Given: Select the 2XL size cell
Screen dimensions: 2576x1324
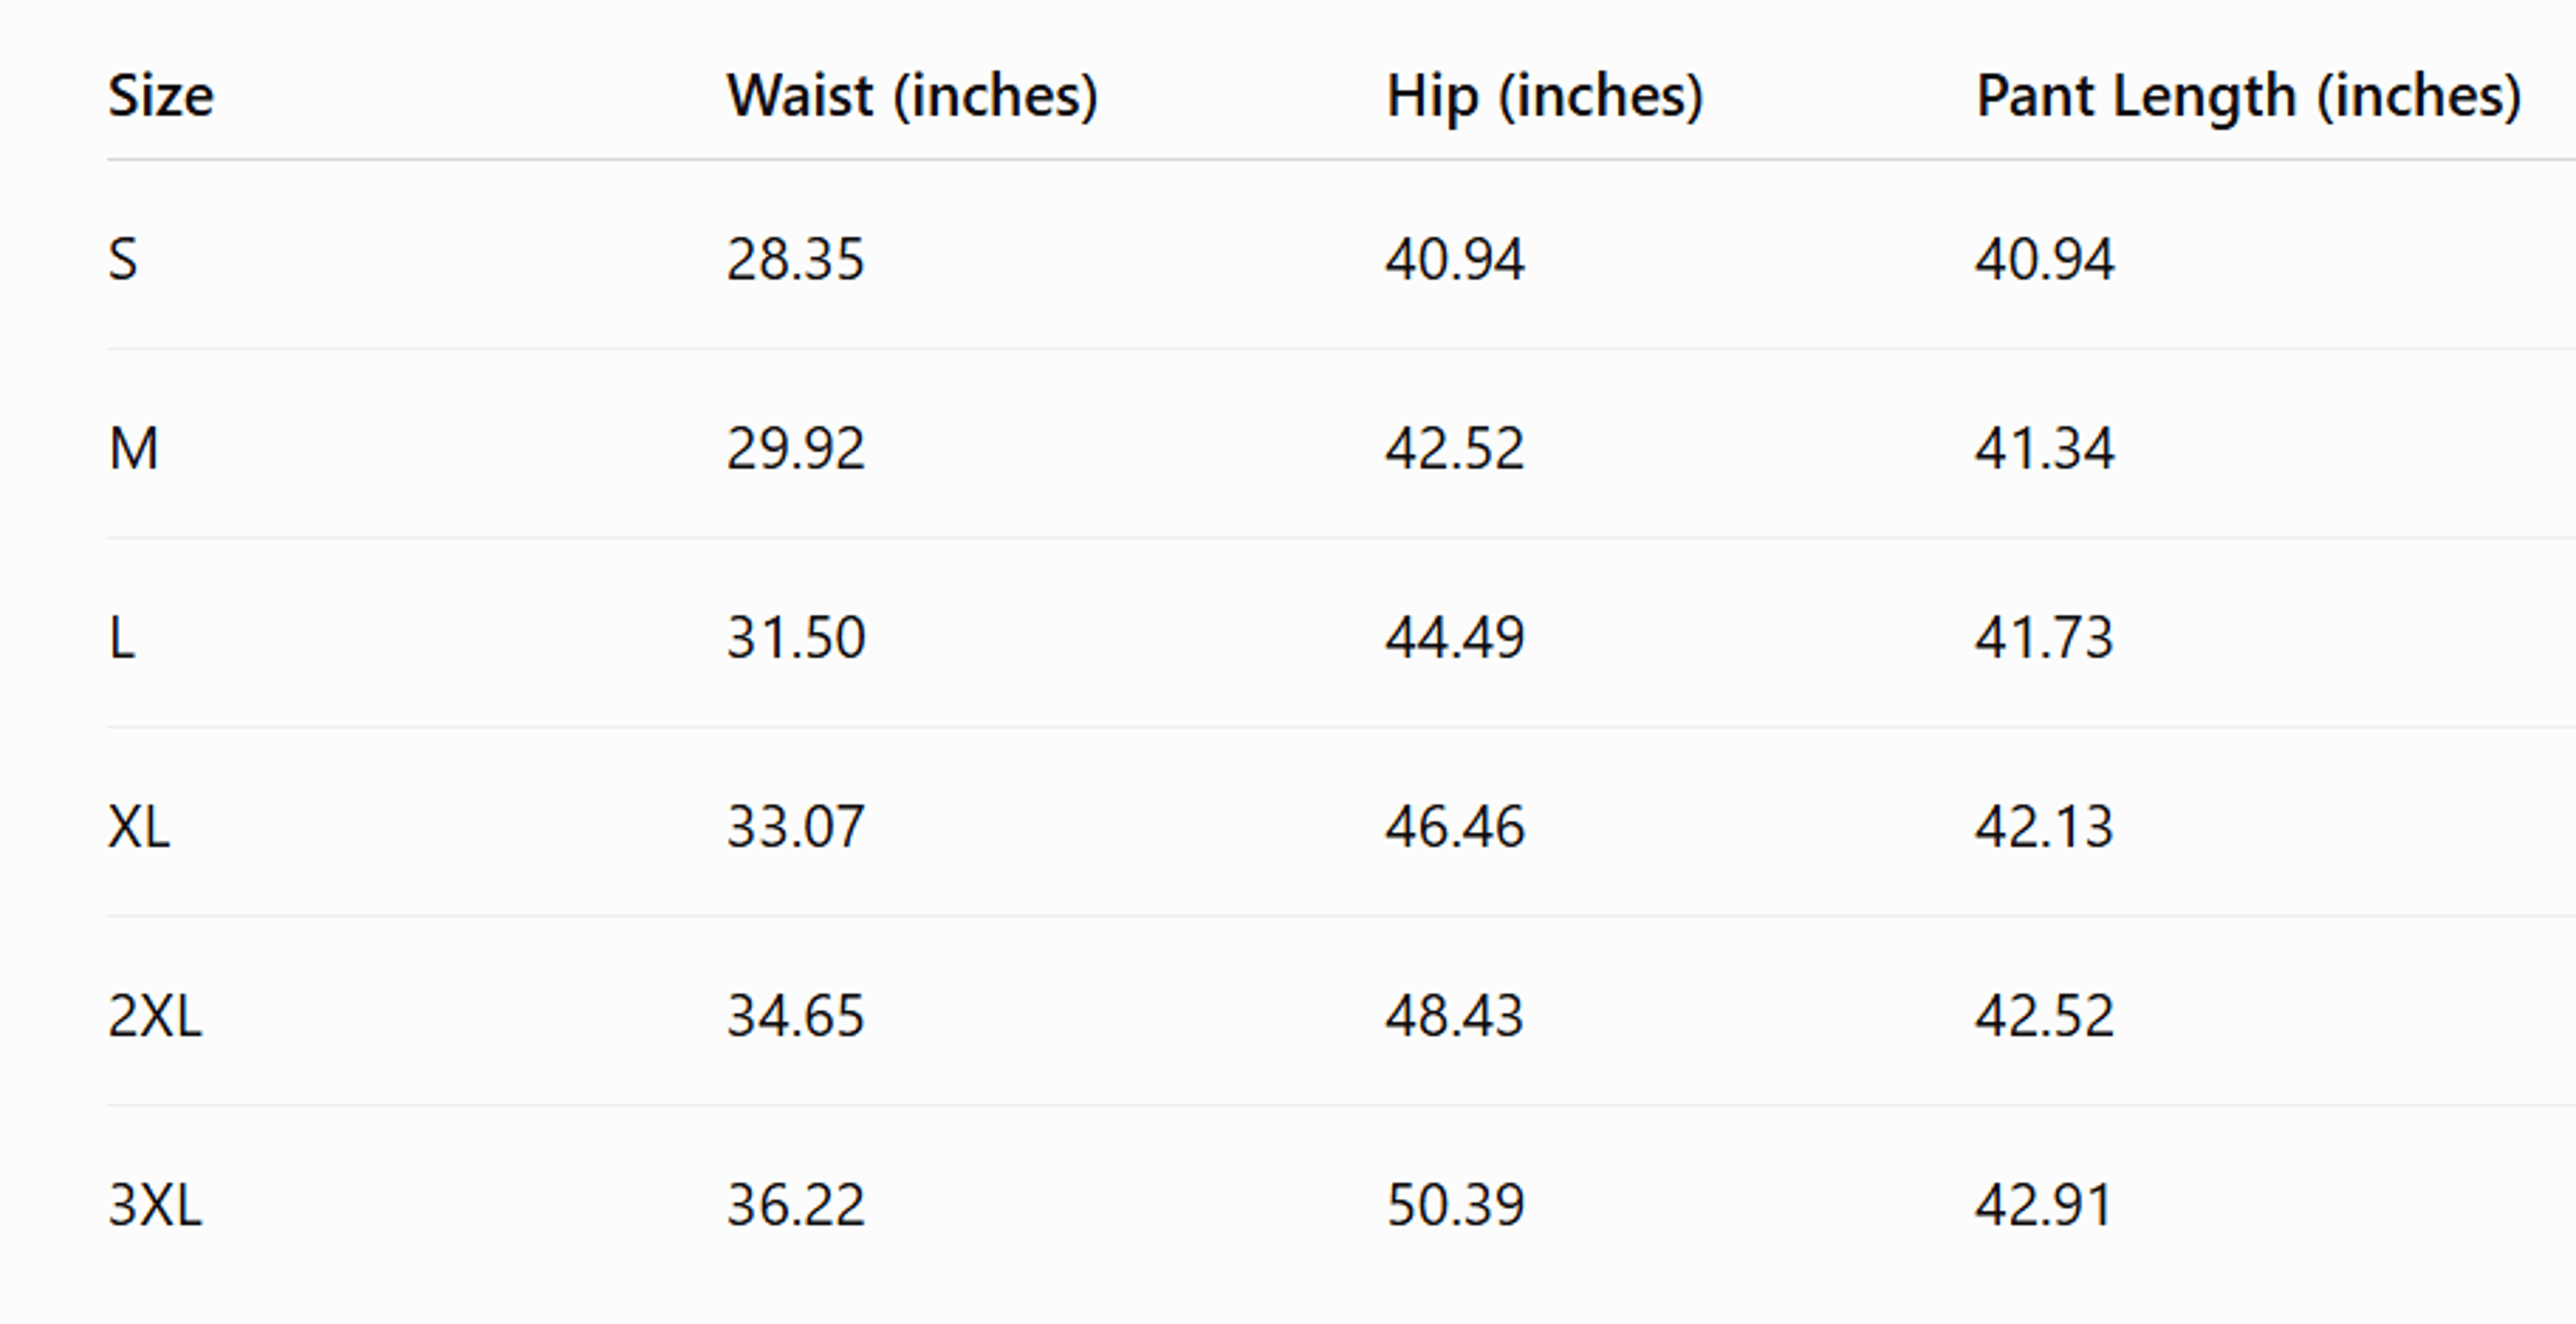Looking at the screenshot, I should 155,1015.
